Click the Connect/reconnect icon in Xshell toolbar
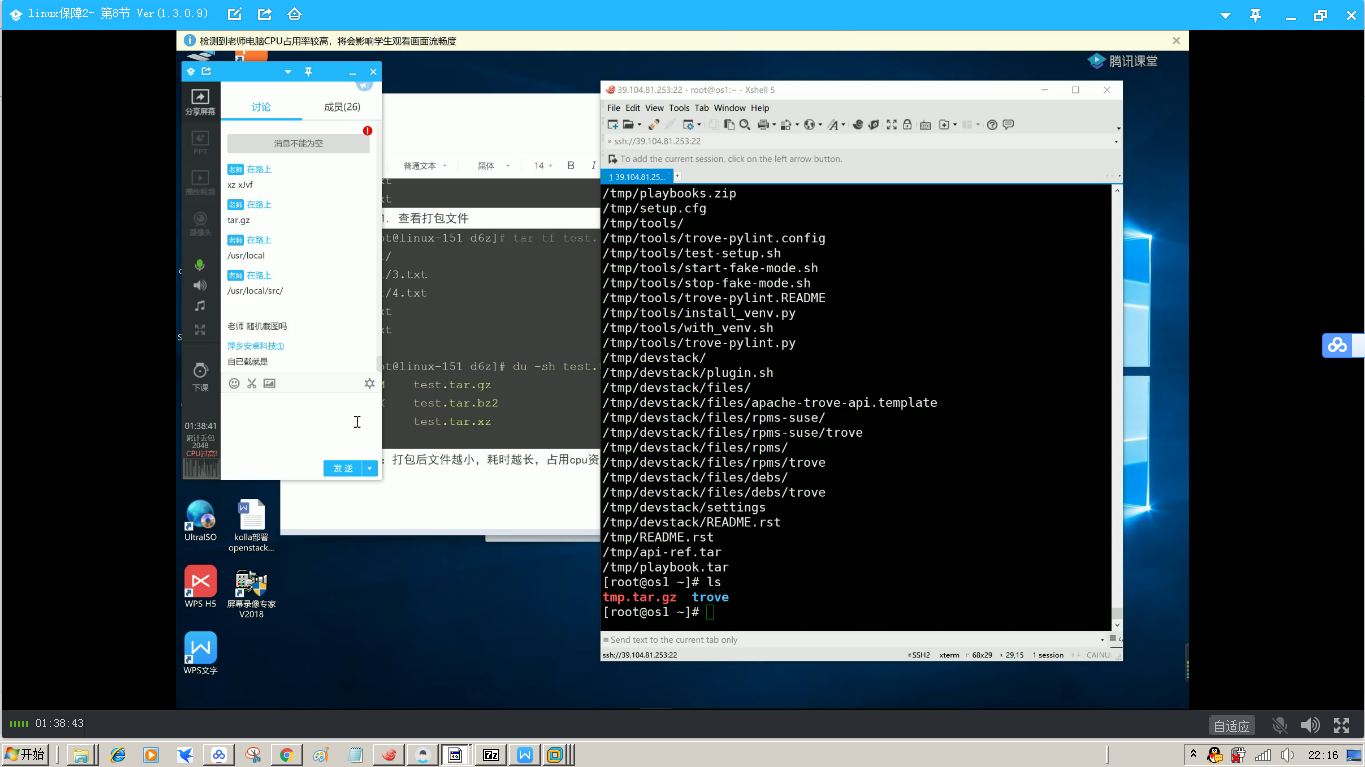1365x767 pixels. 653,125
